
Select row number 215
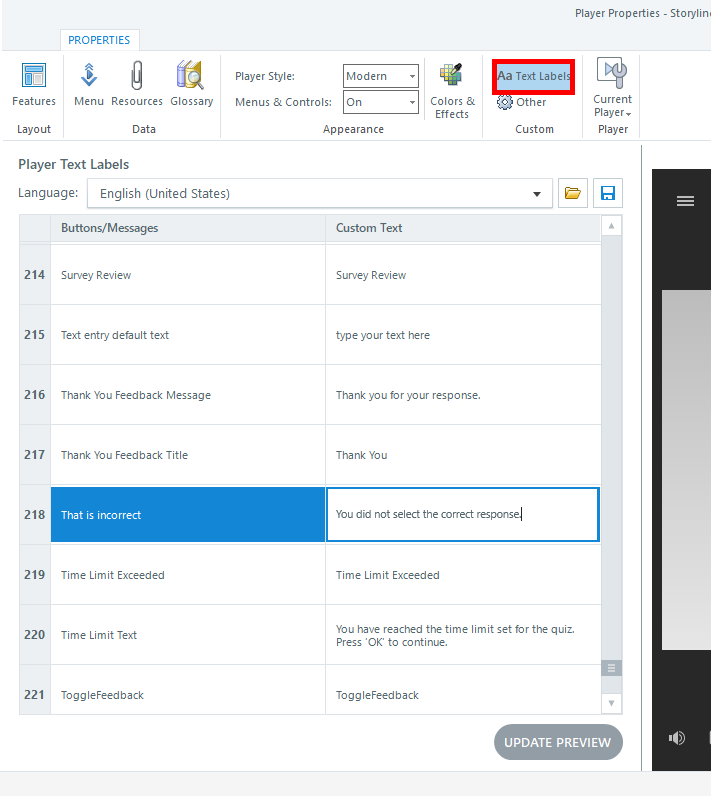click(35, 335)
